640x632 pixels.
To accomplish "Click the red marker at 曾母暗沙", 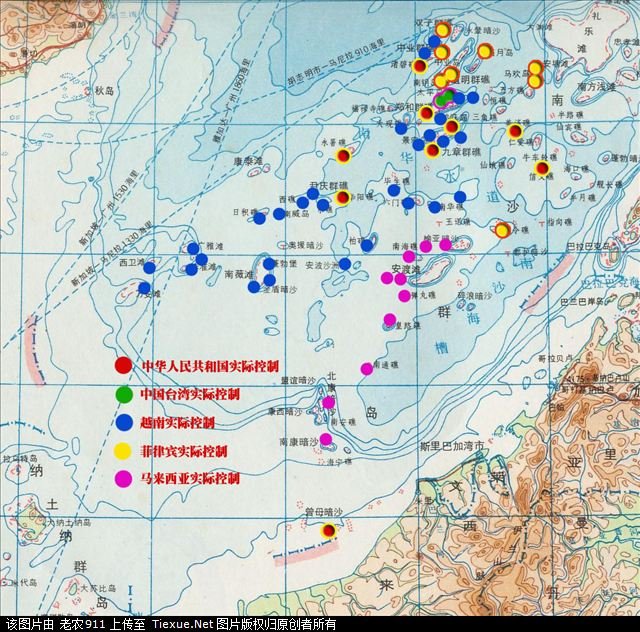I will point(329,531).
